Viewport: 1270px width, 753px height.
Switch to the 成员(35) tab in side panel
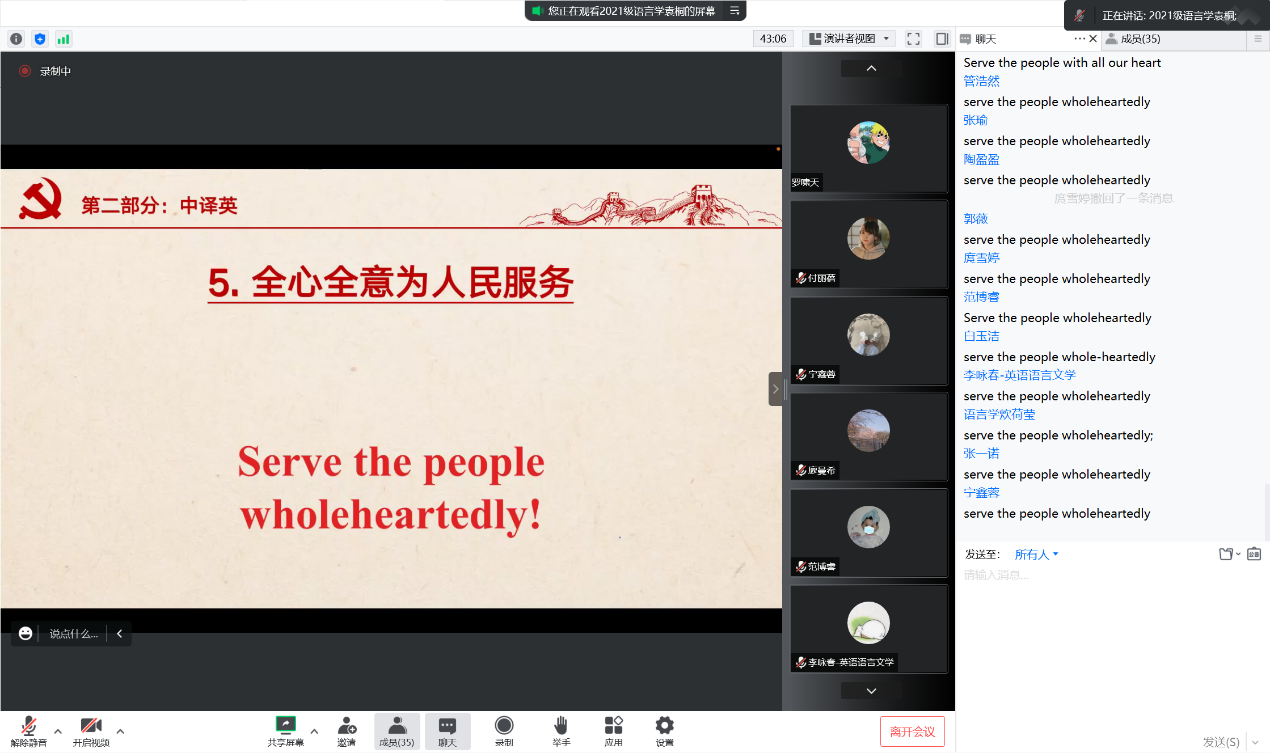(x=1140, y=39)
